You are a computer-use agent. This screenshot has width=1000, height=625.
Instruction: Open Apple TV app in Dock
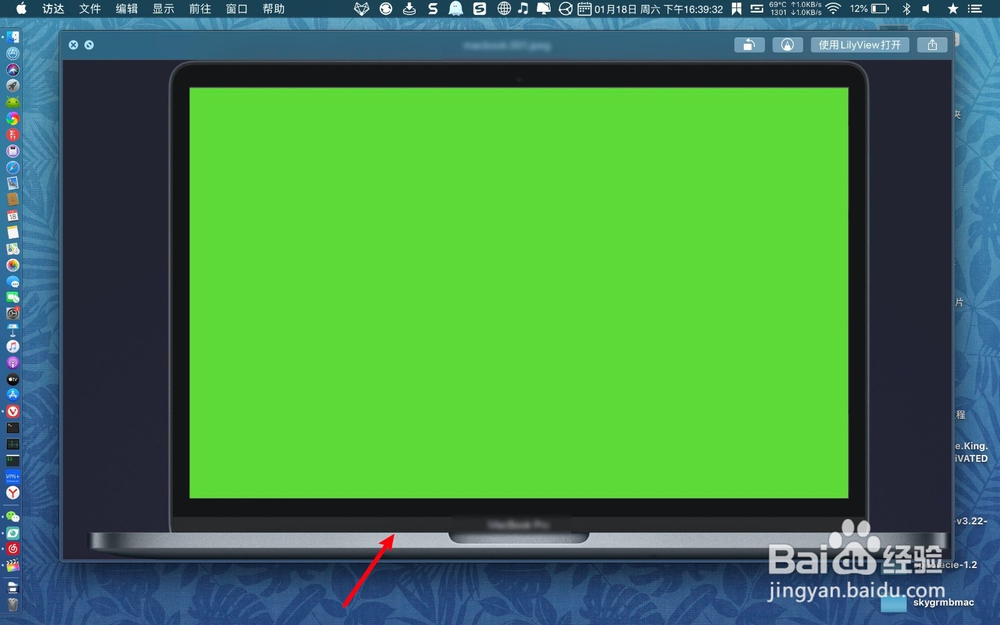click(13, 379)
